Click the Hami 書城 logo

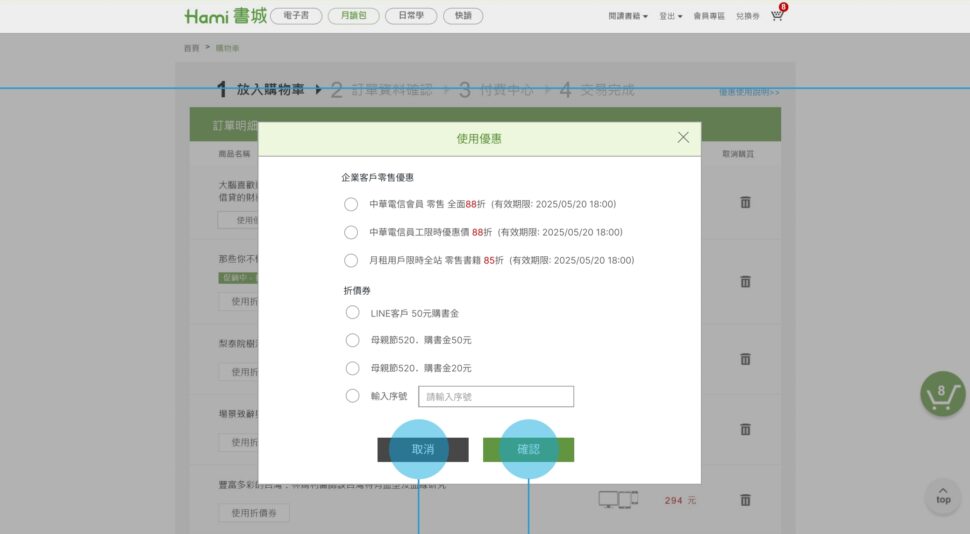click(x=225, y=15)
